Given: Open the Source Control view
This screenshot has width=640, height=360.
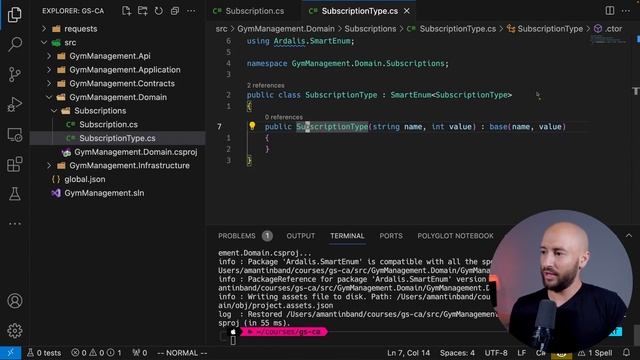Looking at the screenshot, I should (15, 74).
